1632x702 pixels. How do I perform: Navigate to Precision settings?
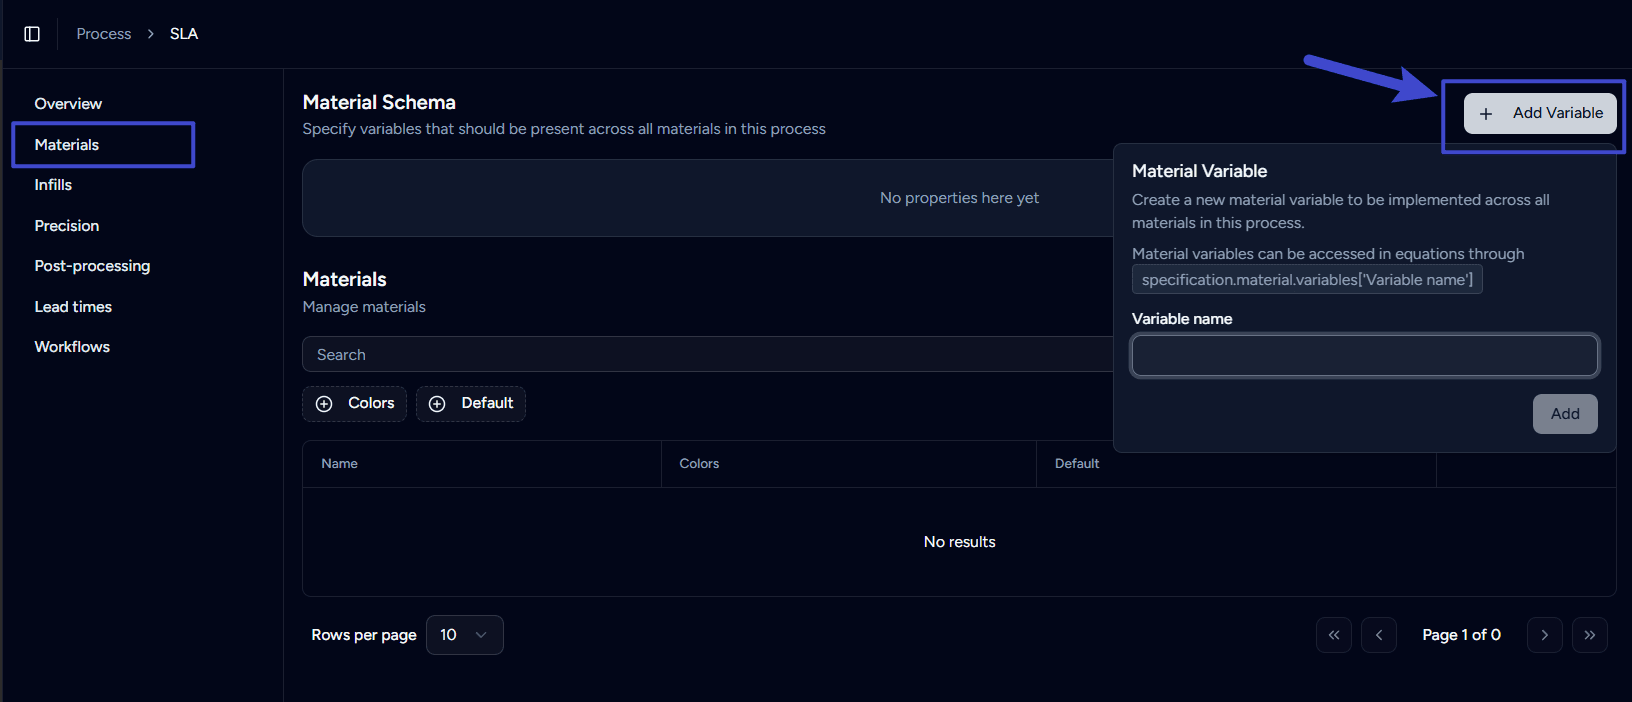(x=67, y=226)
